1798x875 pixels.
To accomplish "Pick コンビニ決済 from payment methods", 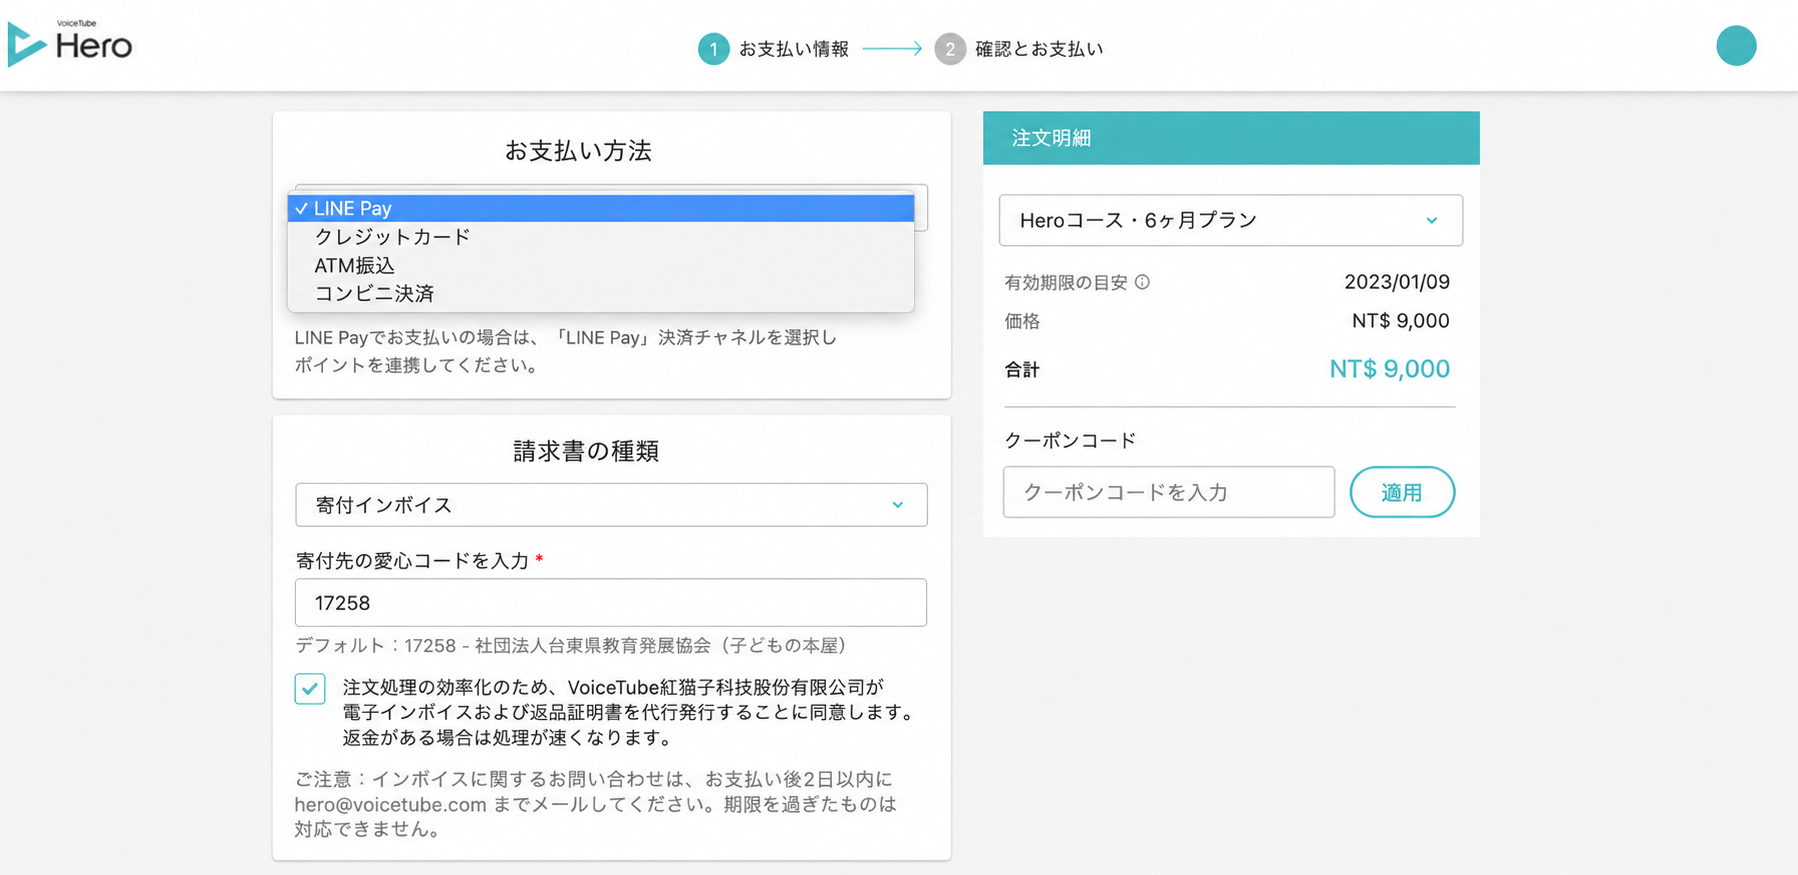I will (x=601, y=293).
